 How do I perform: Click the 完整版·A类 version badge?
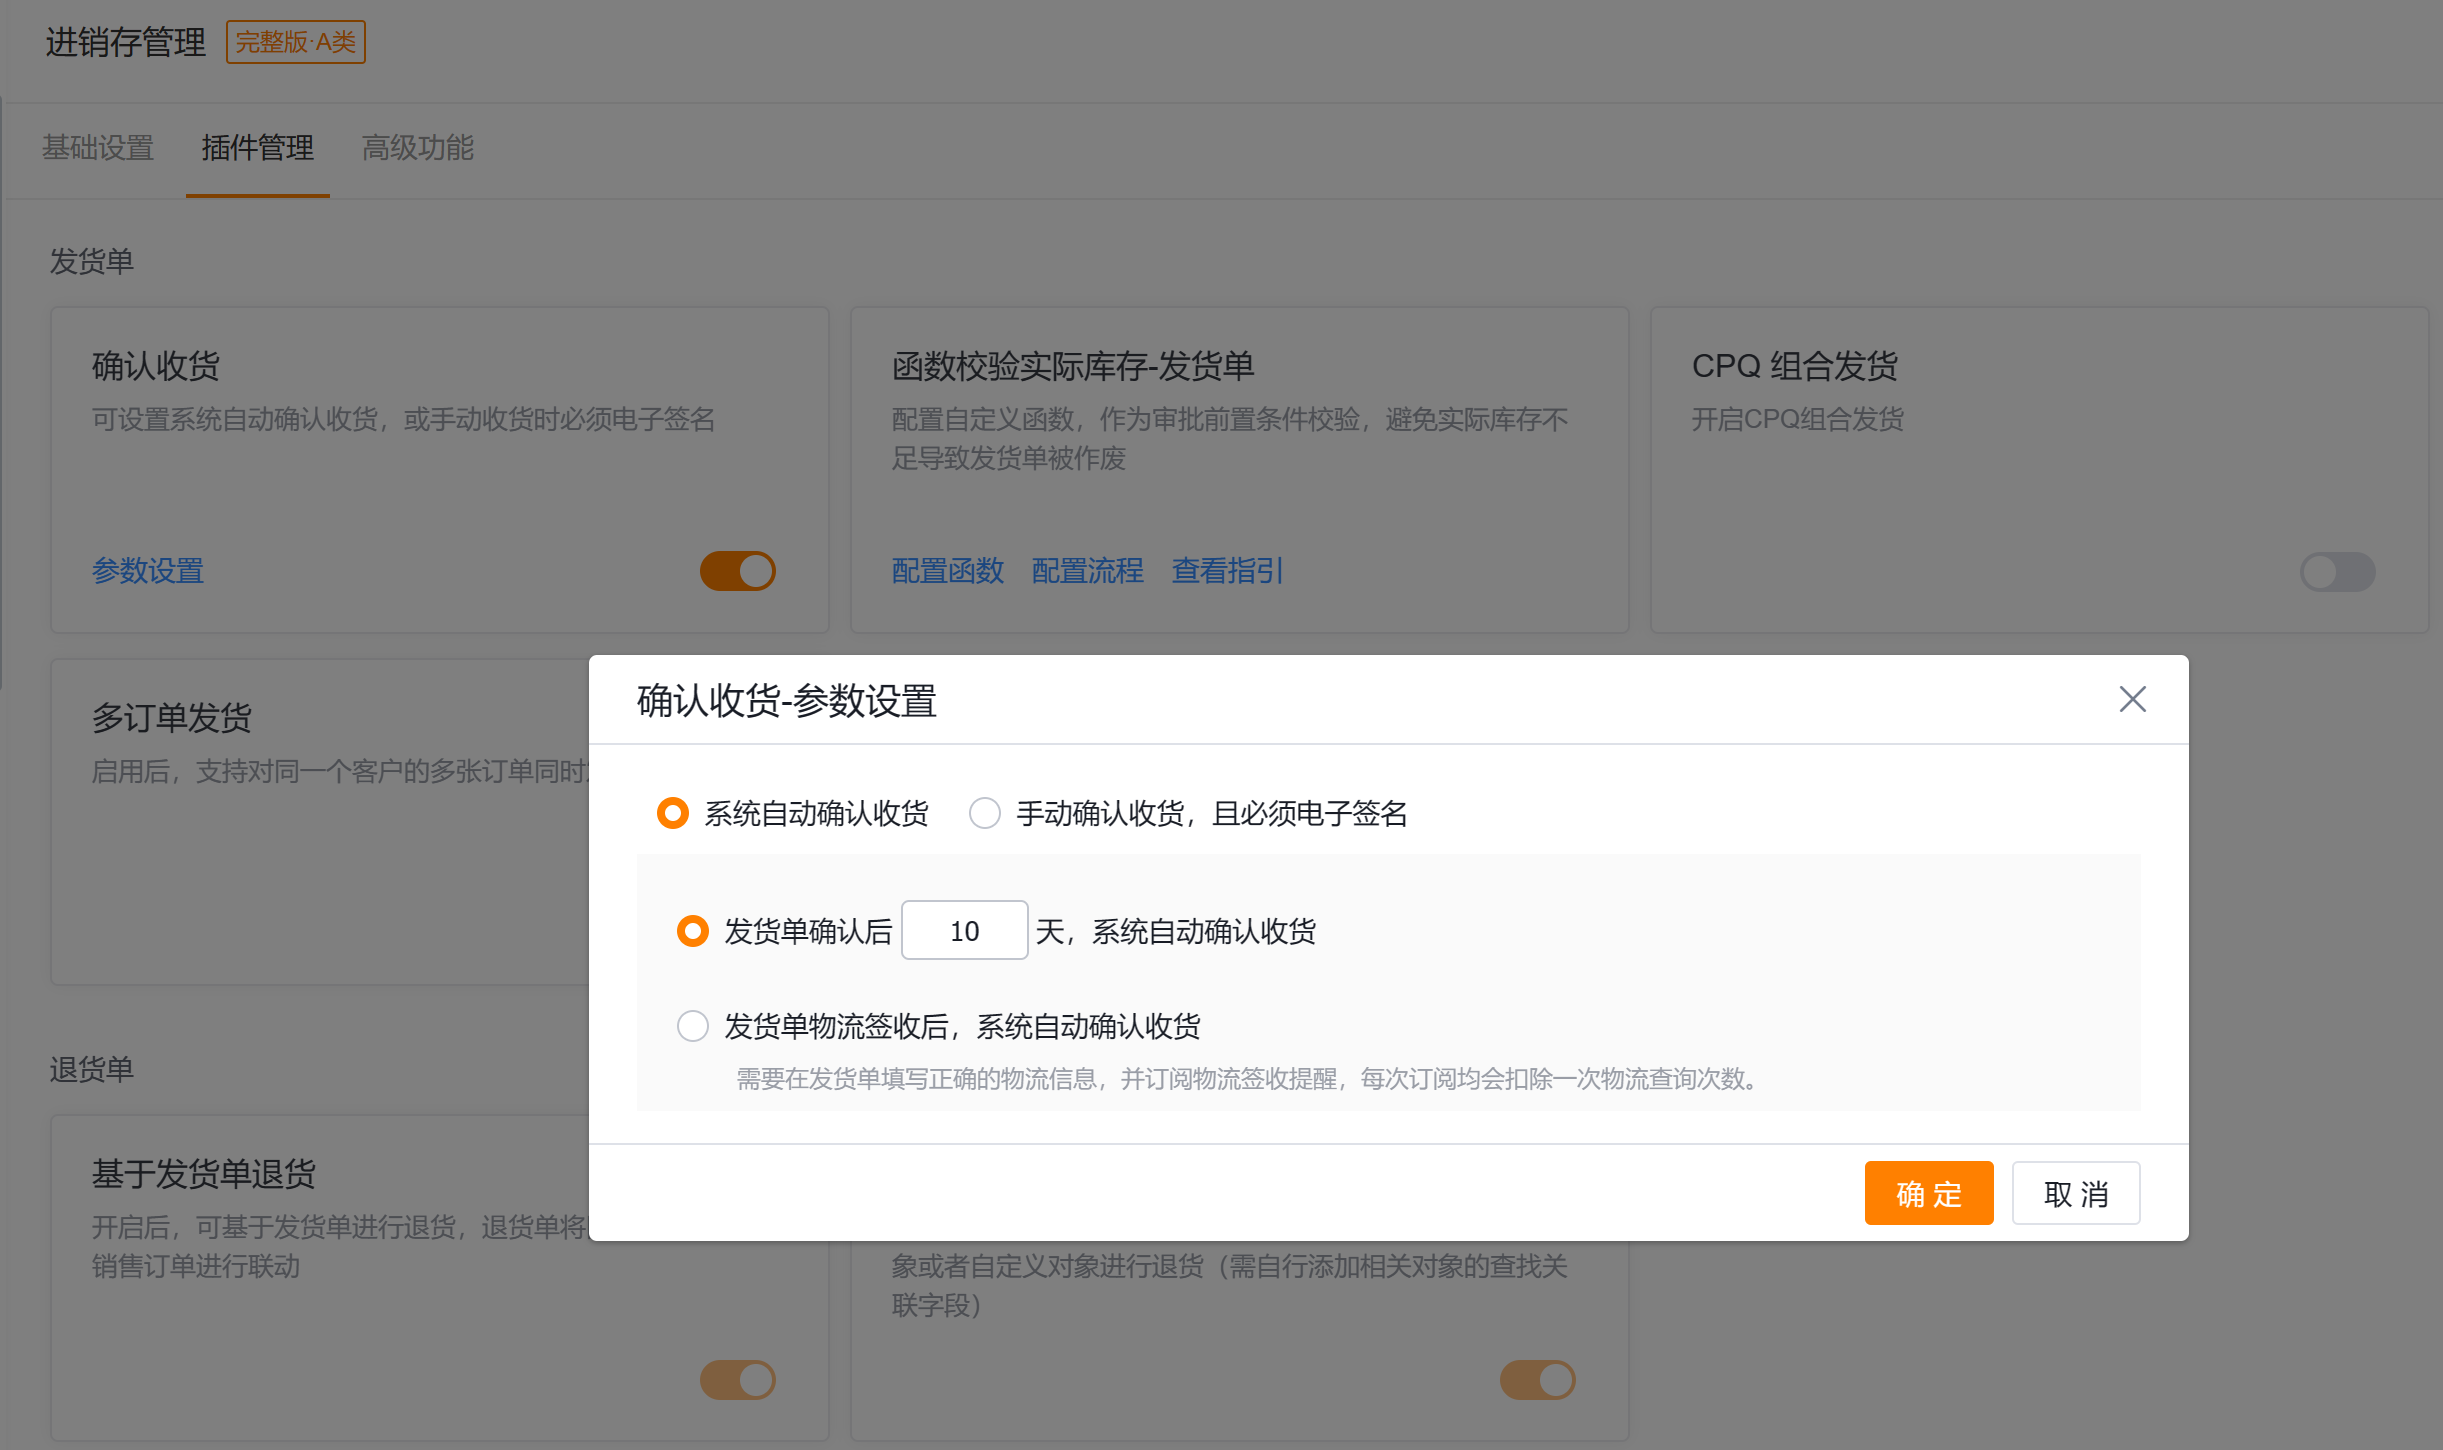pos(296,42)
